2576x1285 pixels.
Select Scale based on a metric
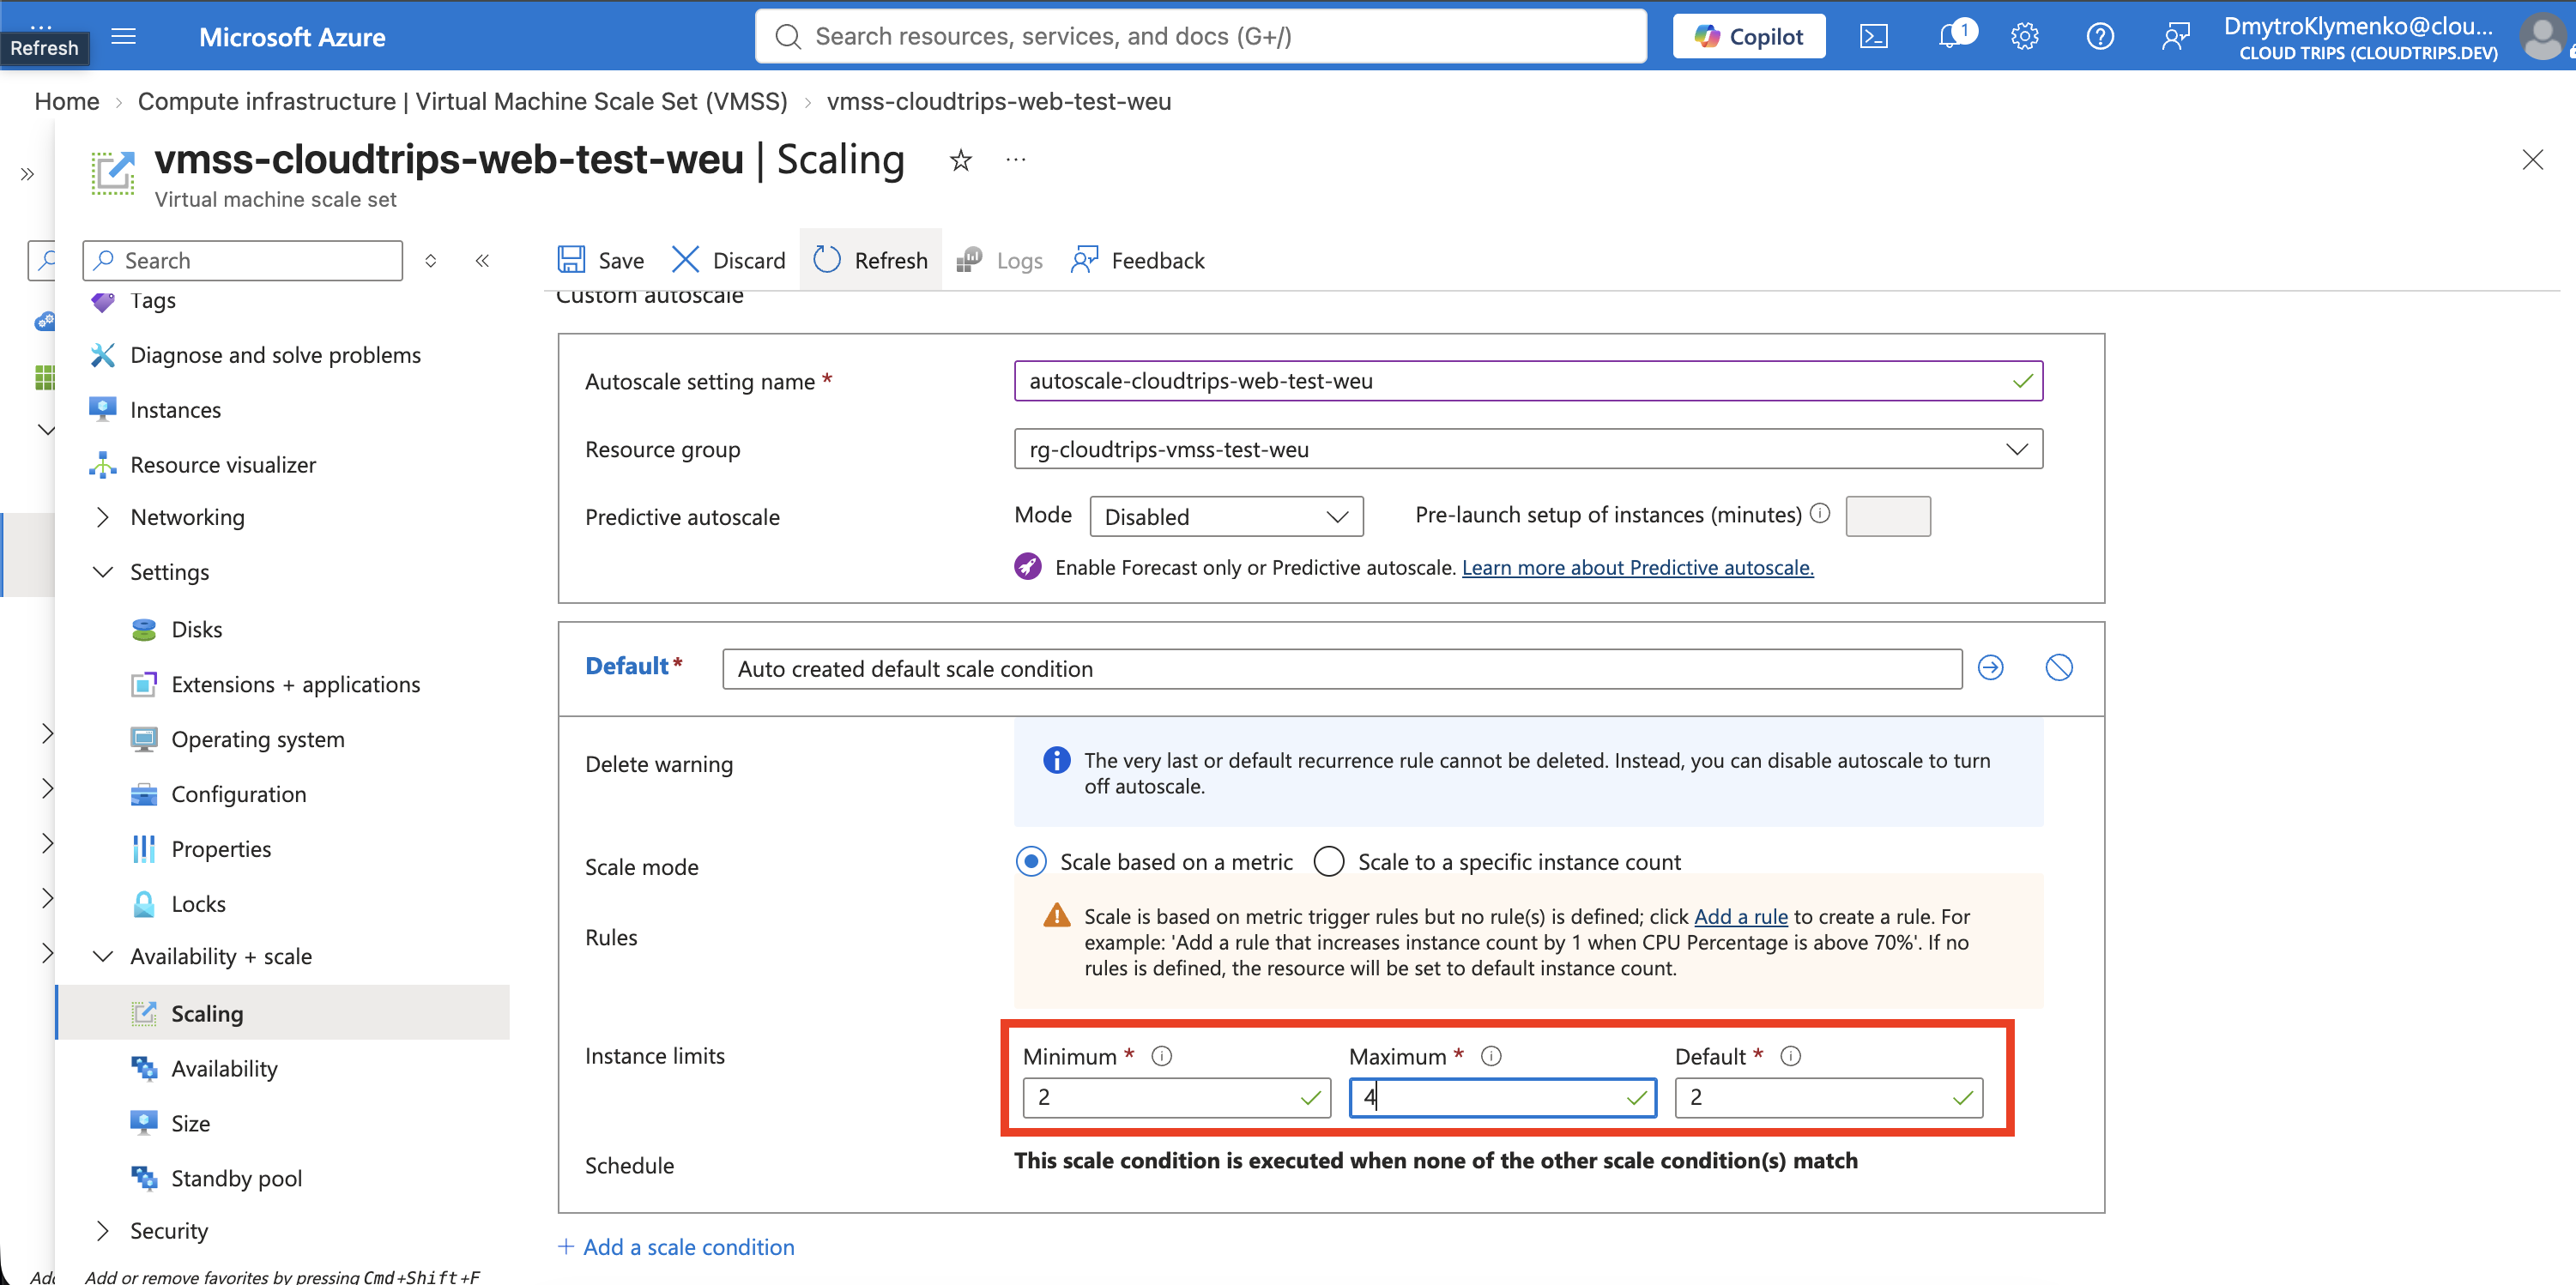coord(1031,862)
